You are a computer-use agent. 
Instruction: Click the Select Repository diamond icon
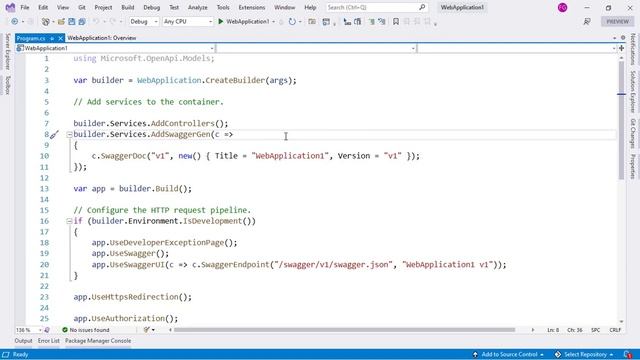pos(558,355)
